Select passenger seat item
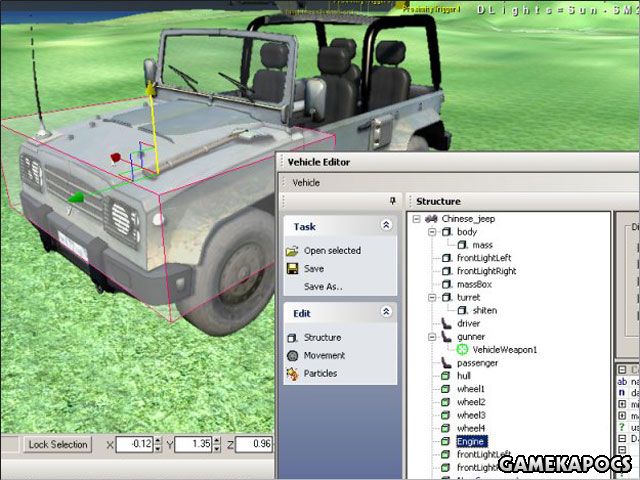Screen dimensions: 640x480 click(477, 363)
